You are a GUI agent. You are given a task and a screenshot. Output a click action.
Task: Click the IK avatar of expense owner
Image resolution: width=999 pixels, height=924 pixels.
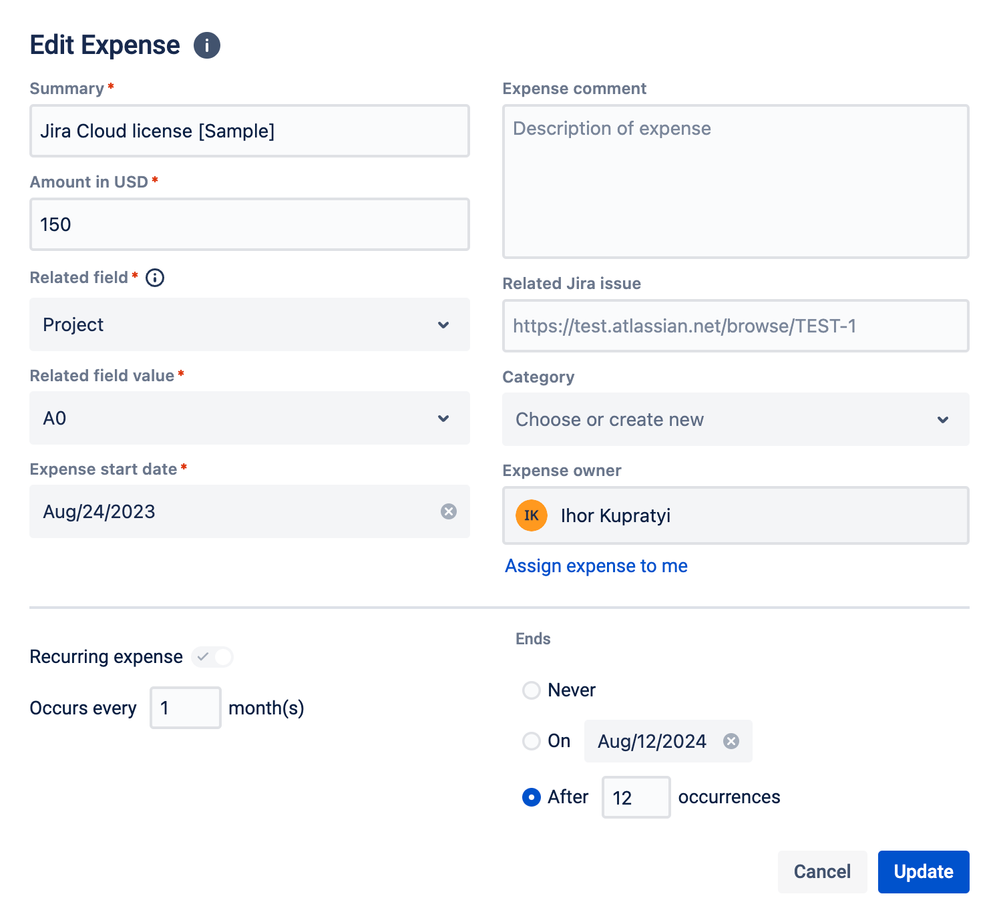click(531, 516)
